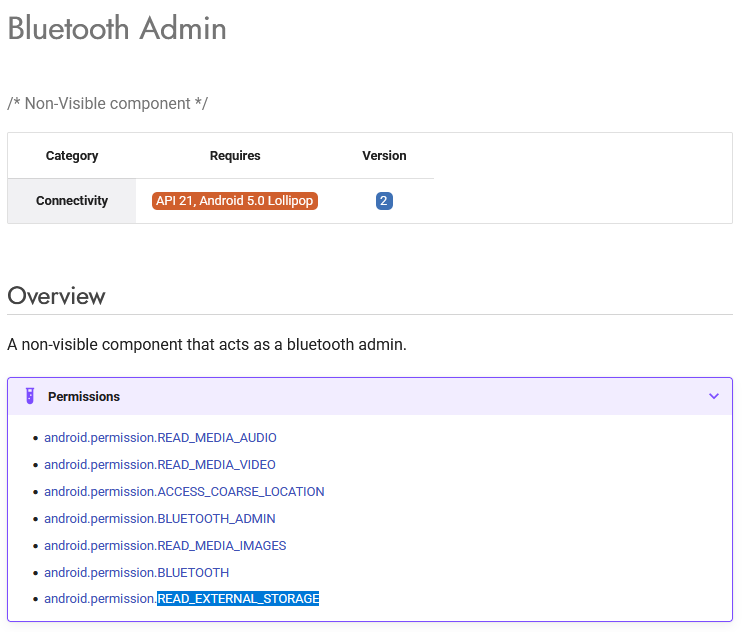Click the flask icon beside Permissions
The height and width of the screenshot is (632, 751).
[x=30, y=396]
